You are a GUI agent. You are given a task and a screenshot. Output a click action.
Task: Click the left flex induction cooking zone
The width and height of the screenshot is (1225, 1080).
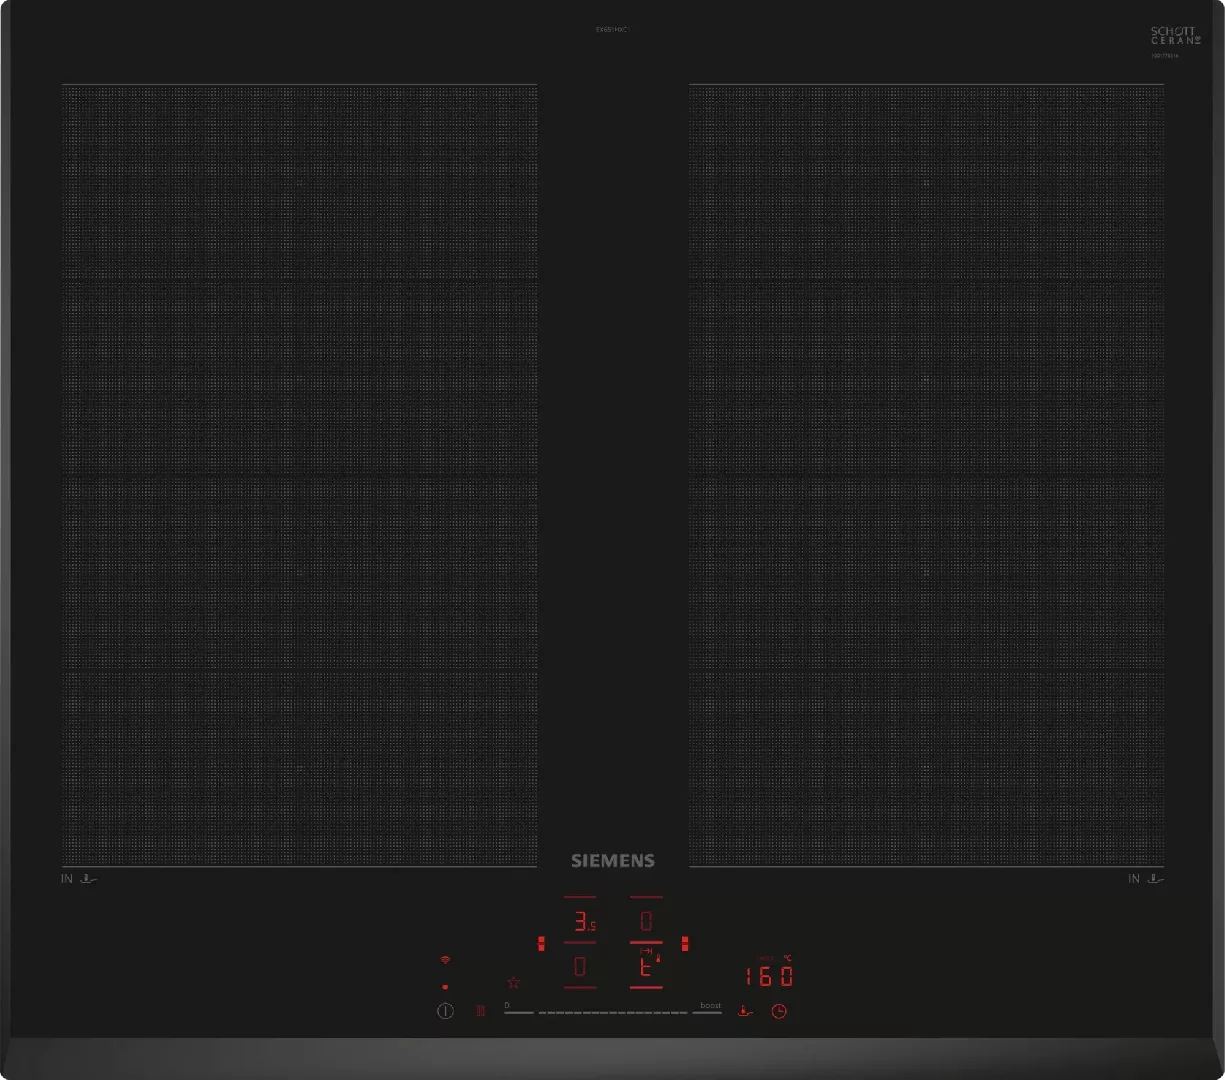(299, 475)
